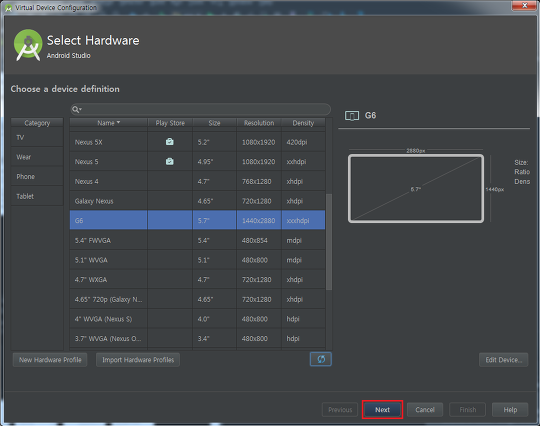
Task: Click the New Hardware Profile button
Action: tap(50, 360)
